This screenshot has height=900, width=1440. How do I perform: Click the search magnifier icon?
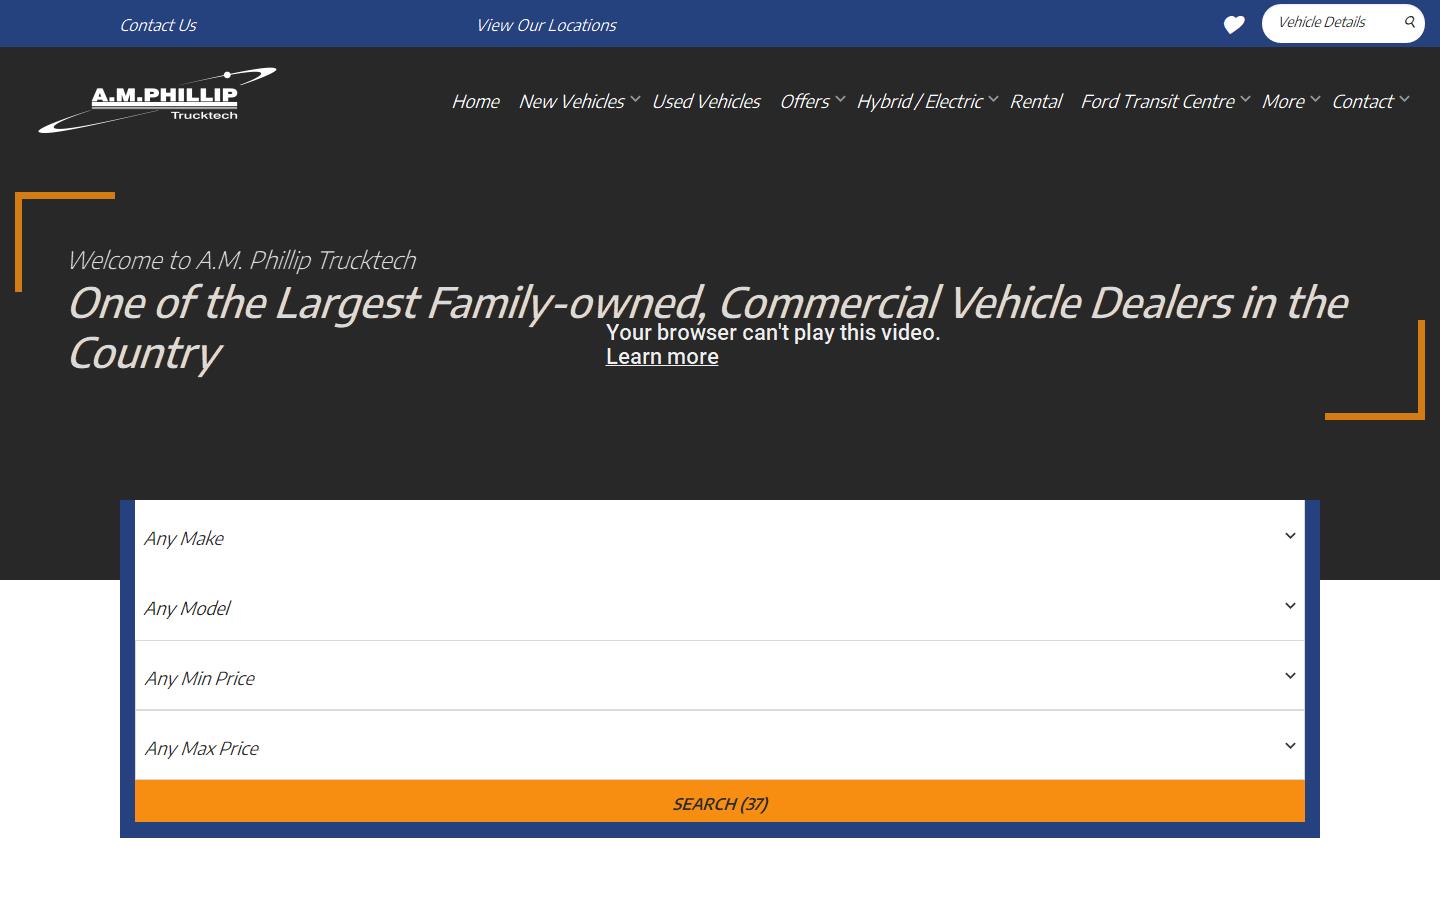tap(1409, 22)
